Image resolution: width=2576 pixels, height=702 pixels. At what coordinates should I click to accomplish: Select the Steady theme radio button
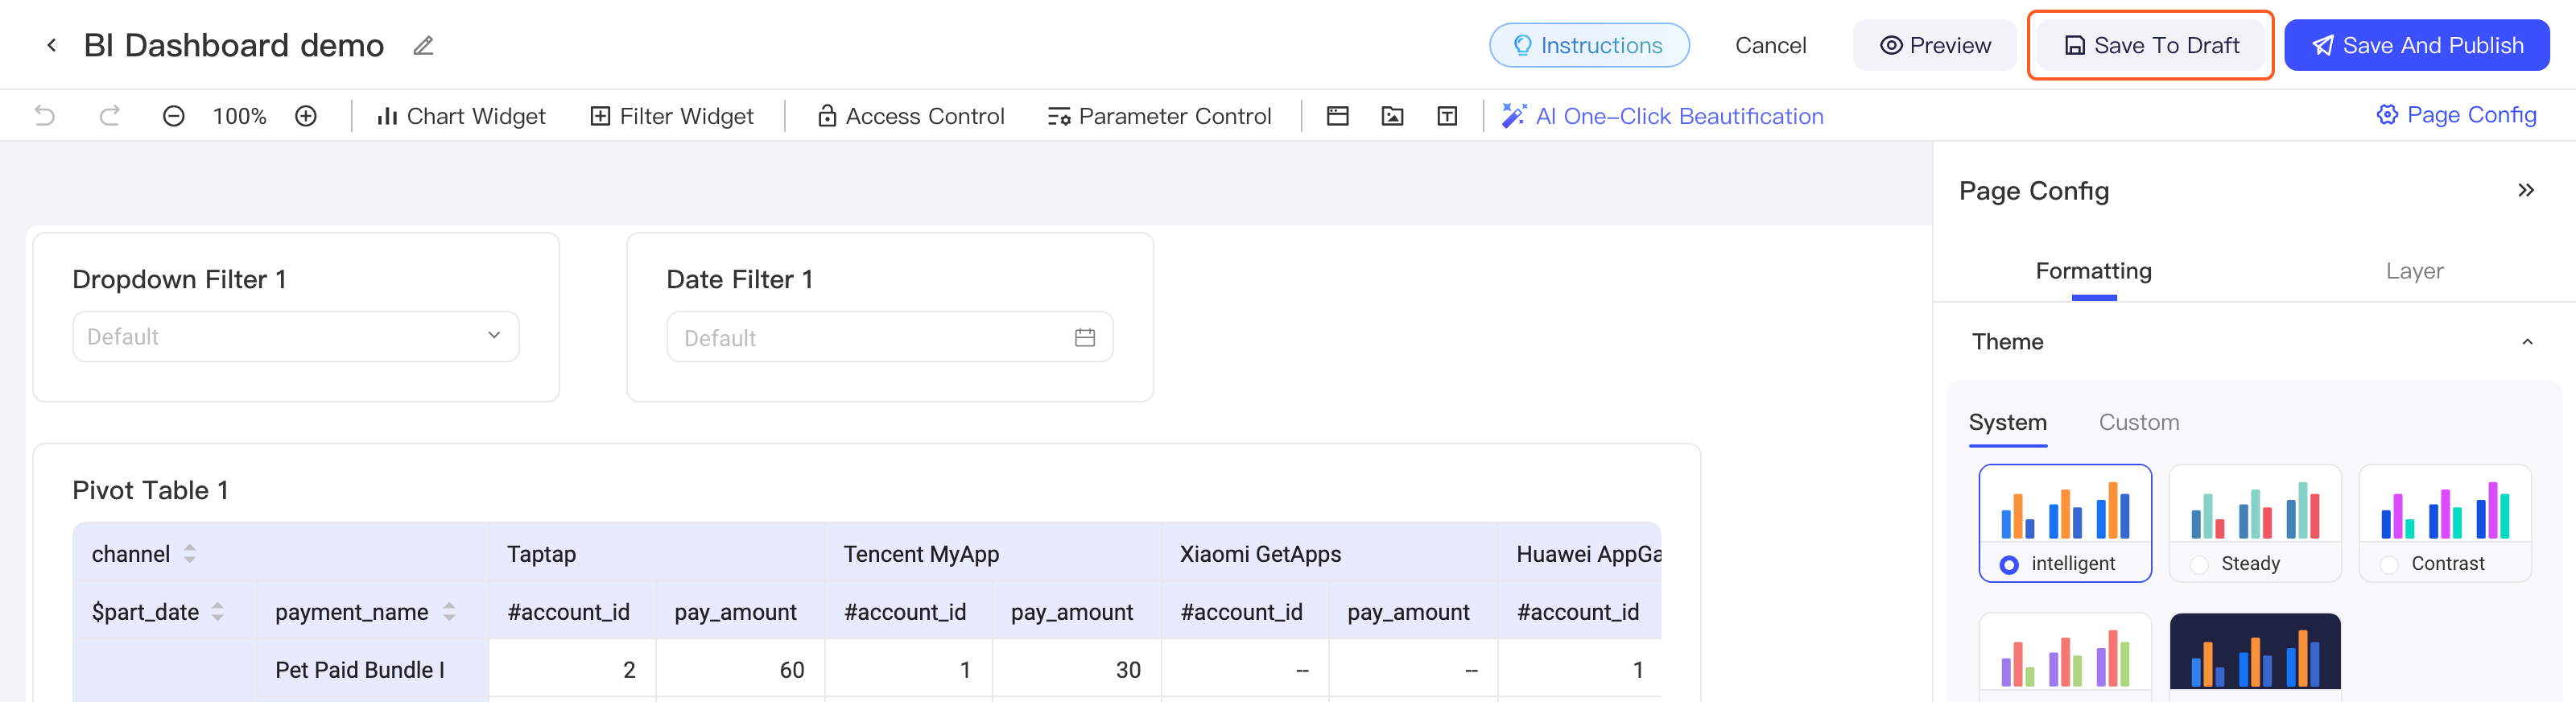tap(2199, 565)
